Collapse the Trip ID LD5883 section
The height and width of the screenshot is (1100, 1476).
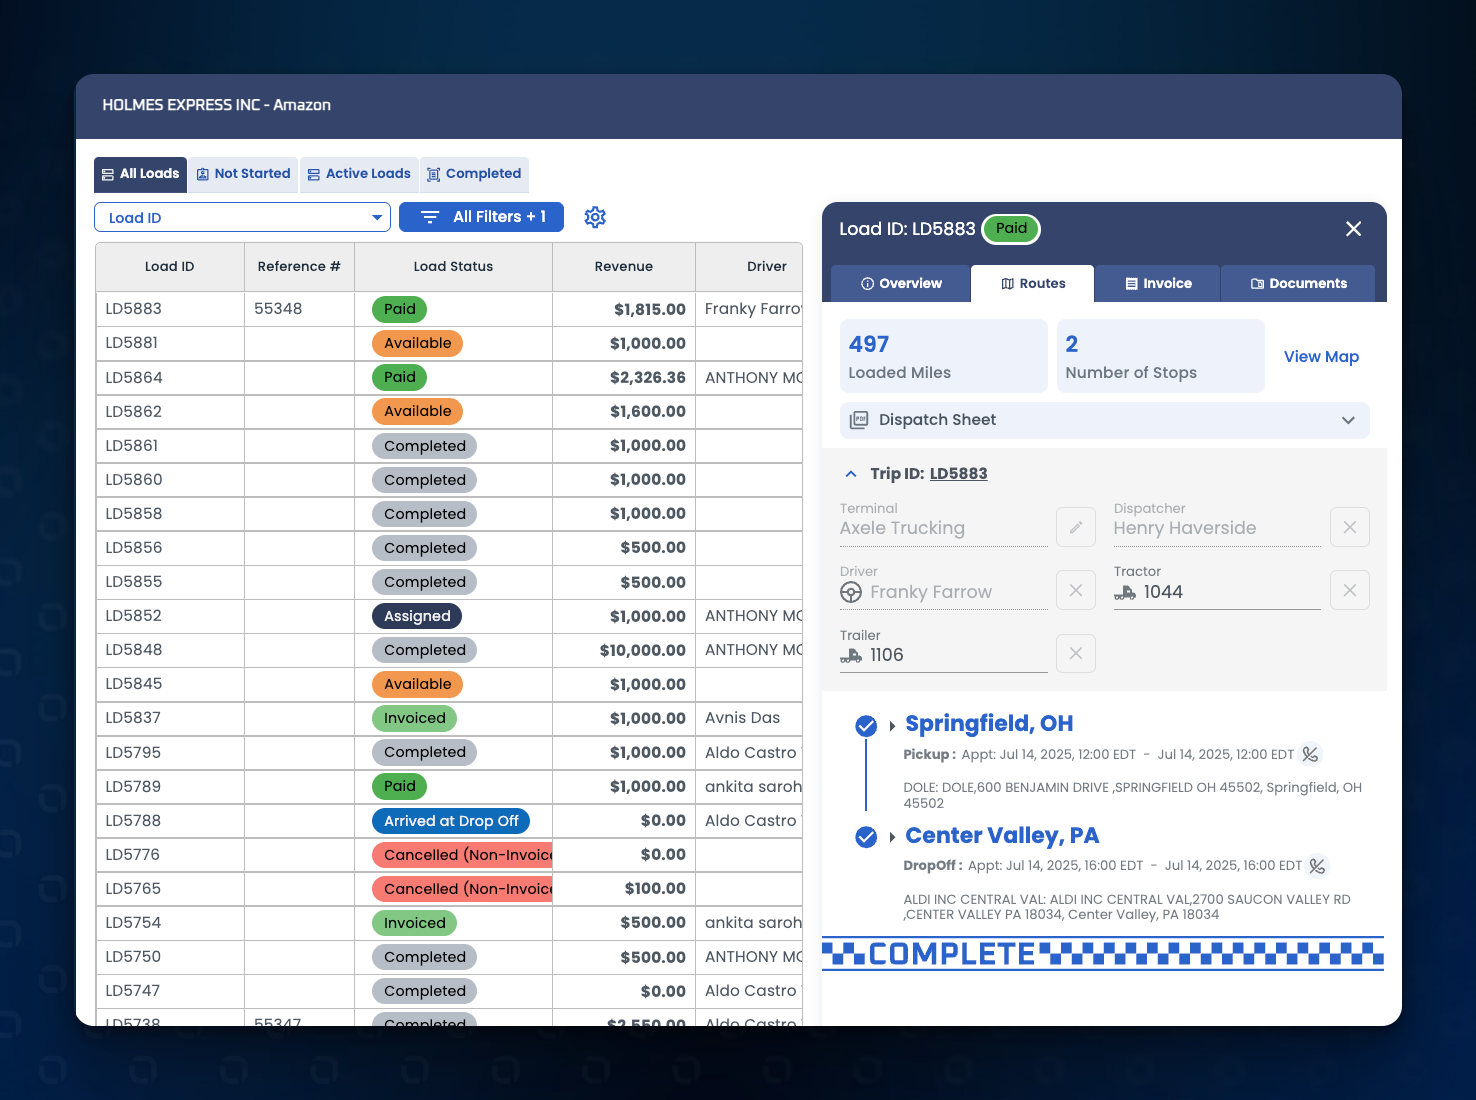click(x=851, y=474)
